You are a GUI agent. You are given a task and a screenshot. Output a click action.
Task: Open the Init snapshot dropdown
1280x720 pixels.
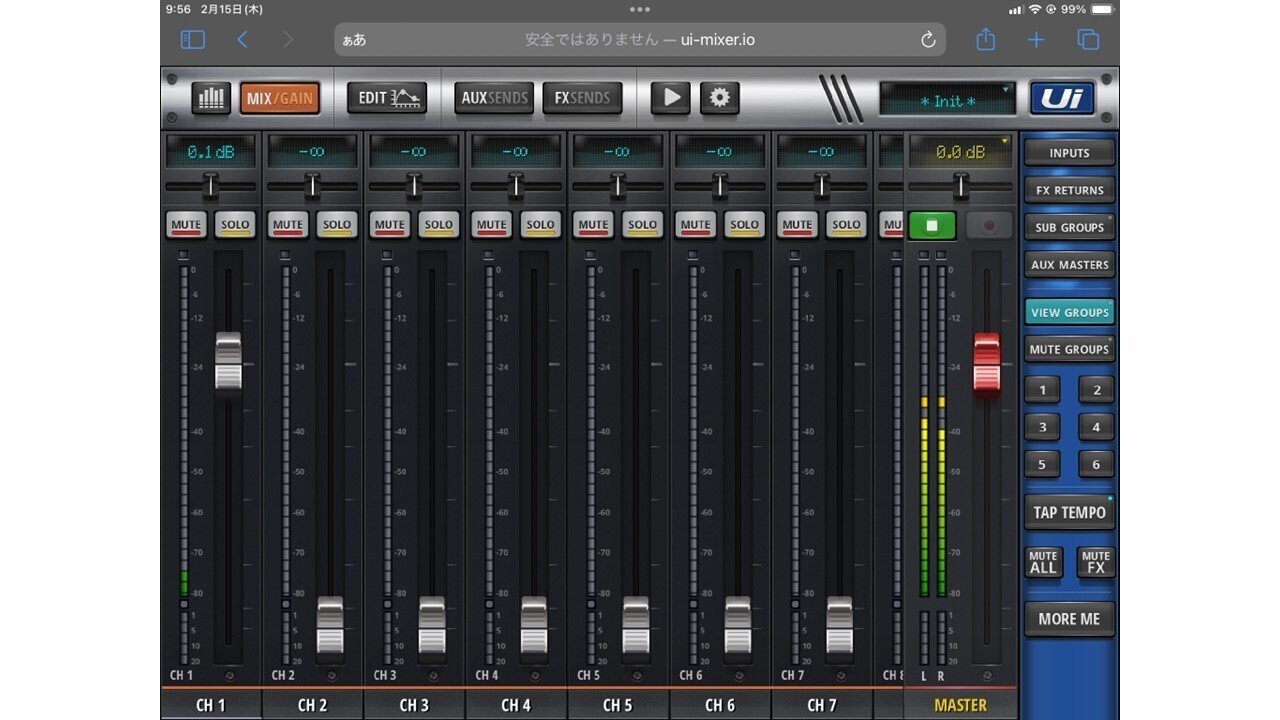coord(947,99)
